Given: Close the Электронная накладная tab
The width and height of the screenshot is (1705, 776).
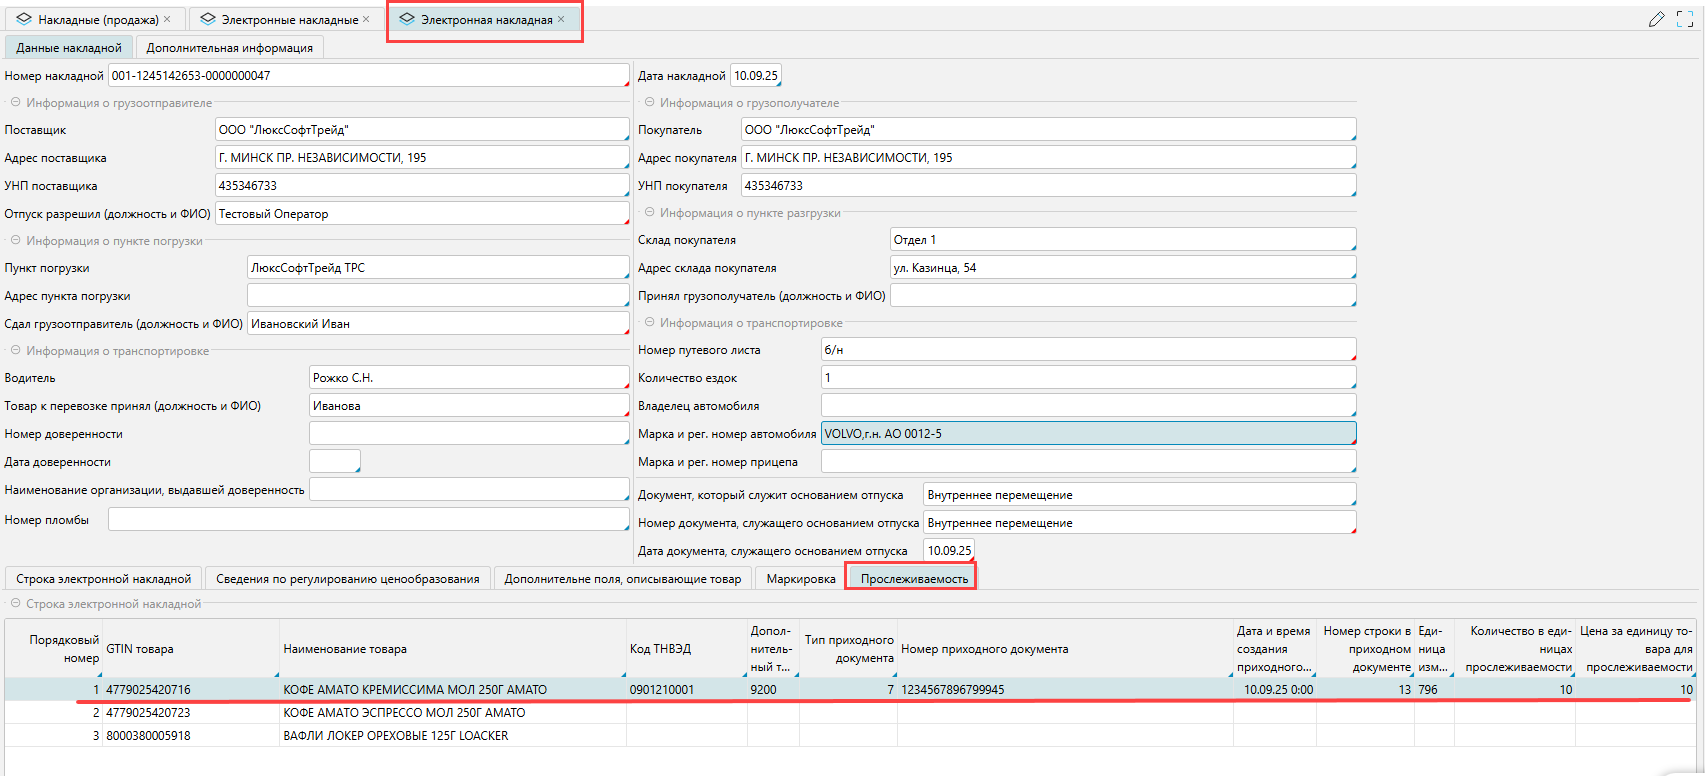Looking at the screenshot, I should click(561, 19).
